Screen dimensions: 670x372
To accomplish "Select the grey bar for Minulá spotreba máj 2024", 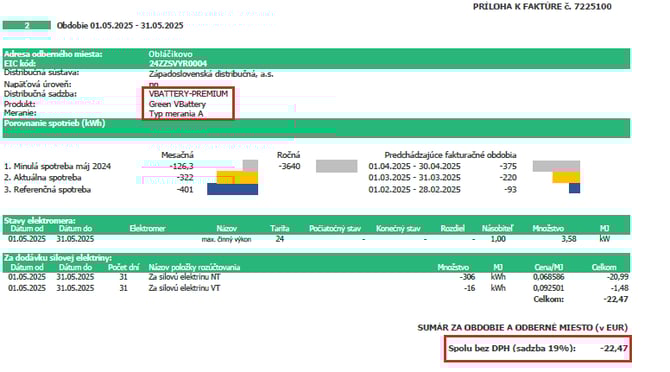I will (x=250, y=166).
